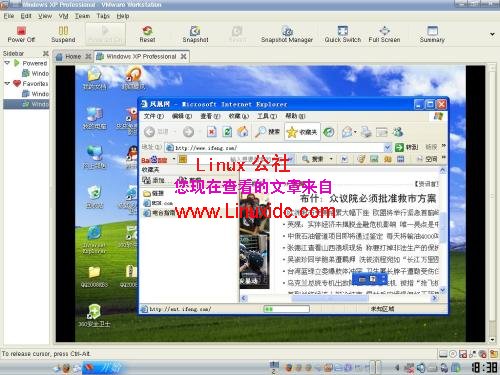Select the highlighted Windows sidebar item
The image size is (500, 375).
tap(26, 104)
